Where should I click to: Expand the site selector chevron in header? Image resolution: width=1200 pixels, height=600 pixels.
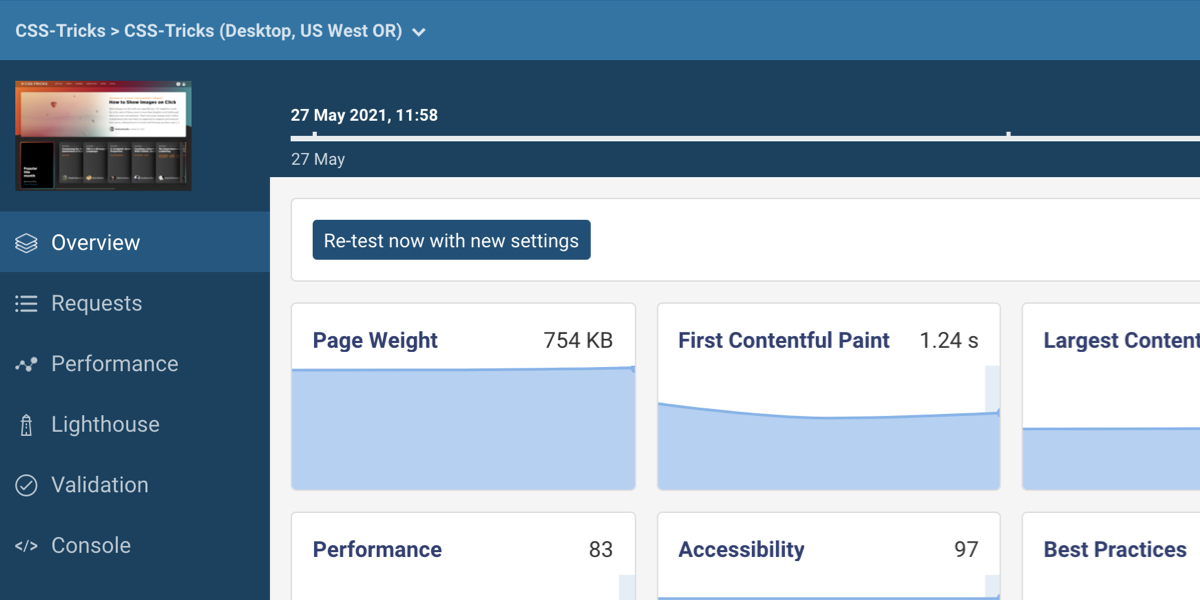coord(419,32)
